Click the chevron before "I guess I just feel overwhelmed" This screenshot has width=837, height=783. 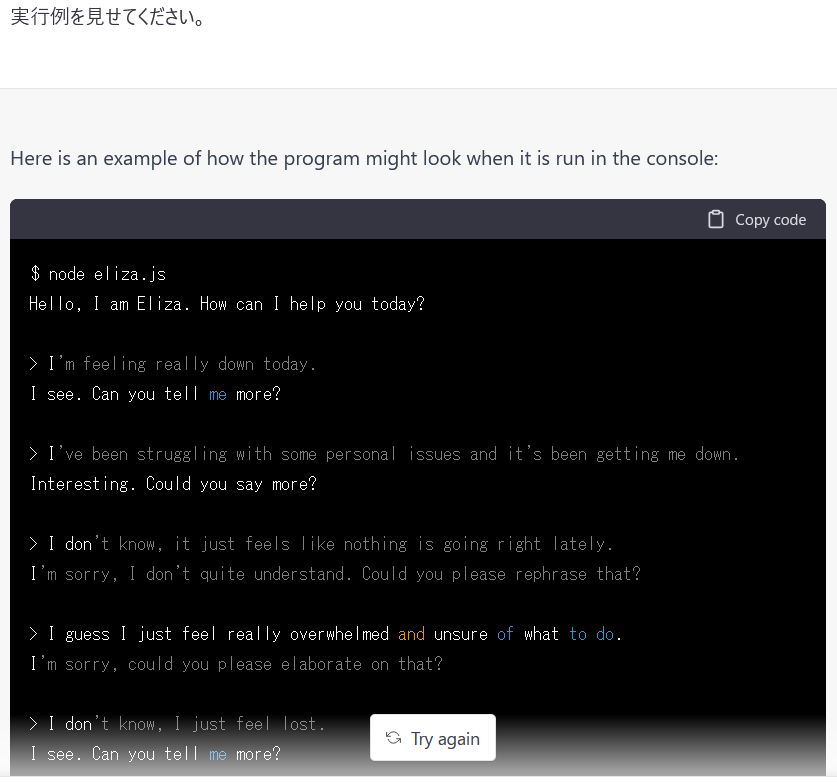pos(33,633)
